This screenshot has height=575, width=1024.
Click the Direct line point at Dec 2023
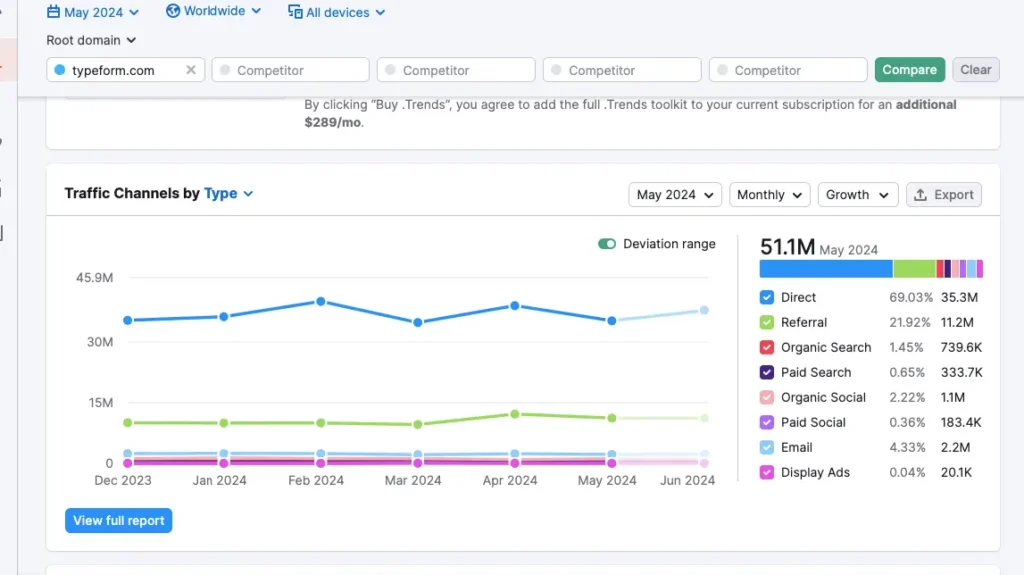pos(128,320)
